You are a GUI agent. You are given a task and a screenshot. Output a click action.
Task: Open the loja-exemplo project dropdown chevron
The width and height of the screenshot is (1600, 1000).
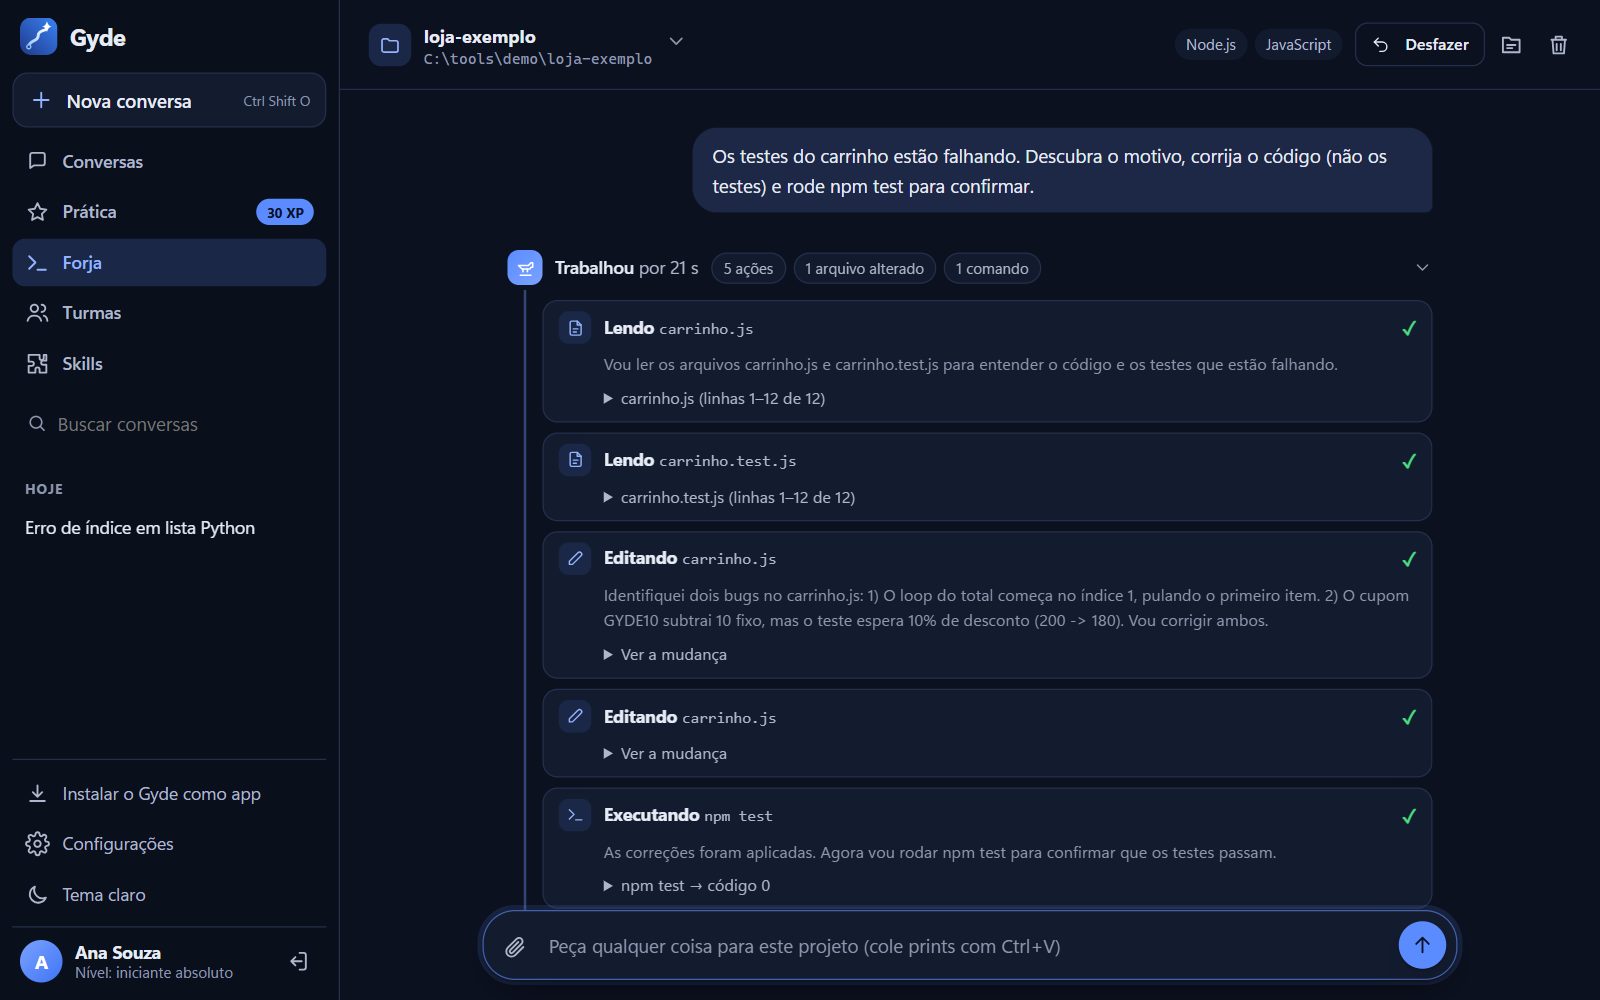pos(676,41)
